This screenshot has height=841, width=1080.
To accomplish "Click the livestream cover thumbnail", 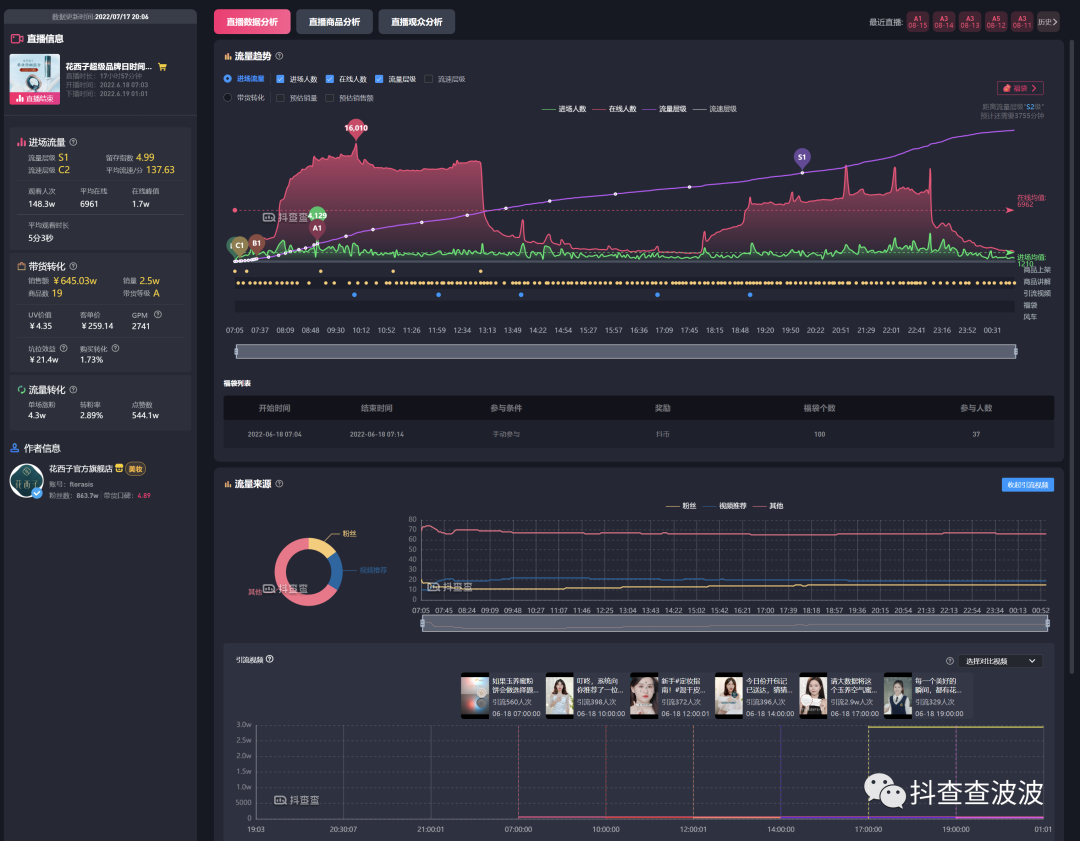I will [34, 79].
